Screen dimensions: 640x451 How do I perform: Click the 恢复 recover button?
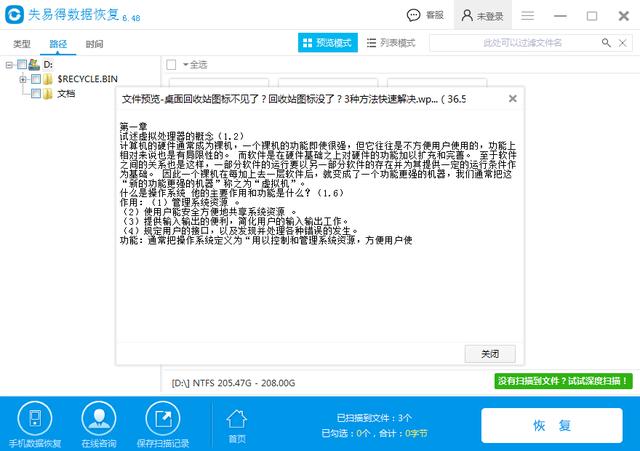point(552,425)
